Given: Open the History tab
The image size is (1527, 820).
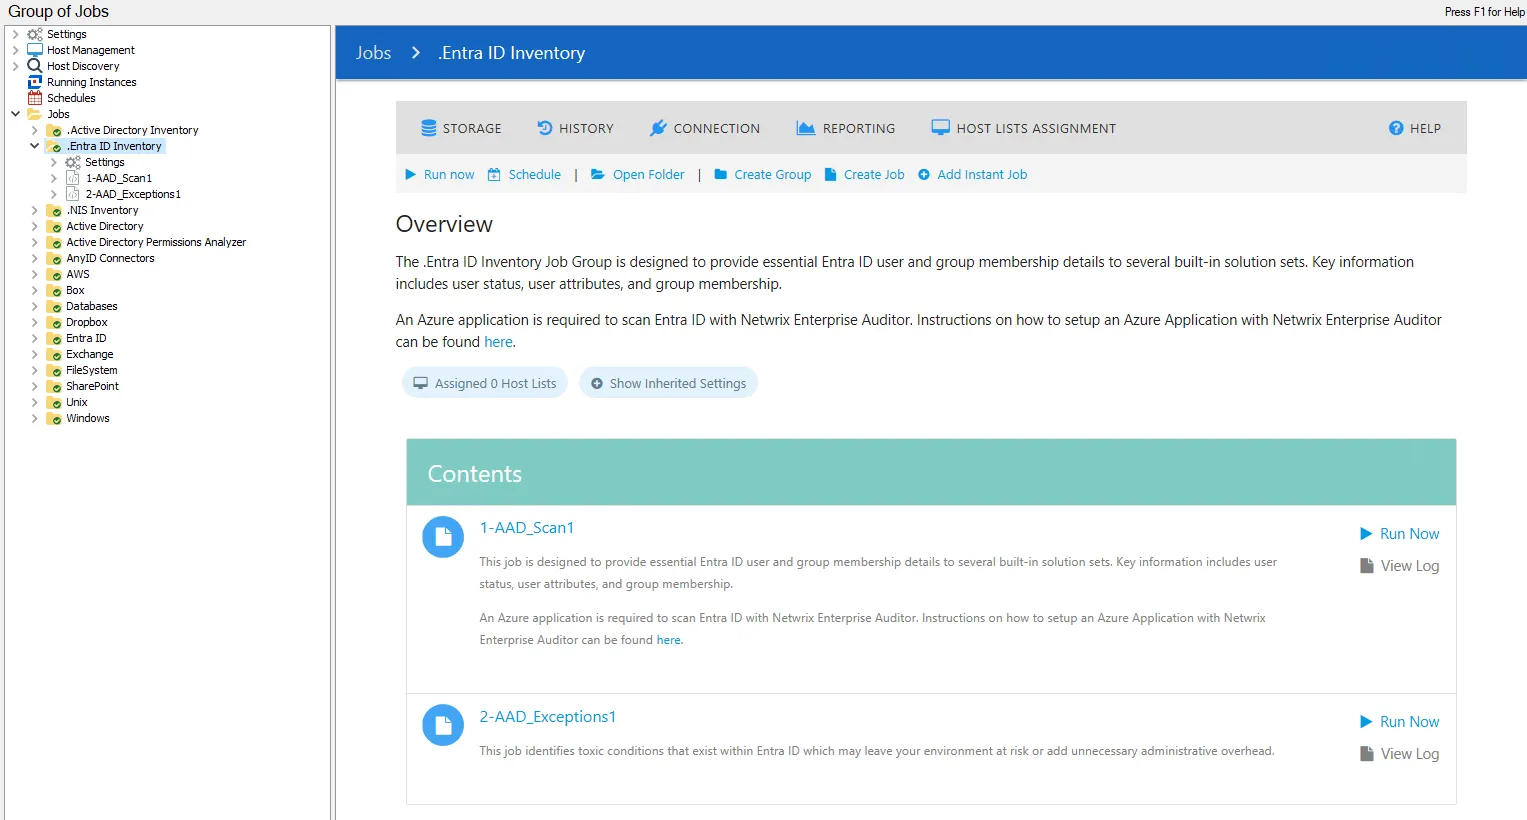Looking at the screenshot, I should click(575, 128).
